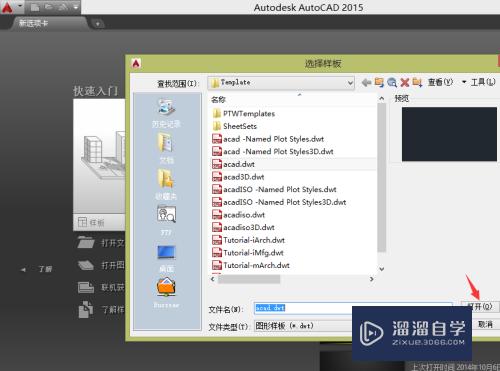Viewport: 500px width, 371px height.
Task: Click the 了解 left arrow on start page
Action: coord(23,269)
